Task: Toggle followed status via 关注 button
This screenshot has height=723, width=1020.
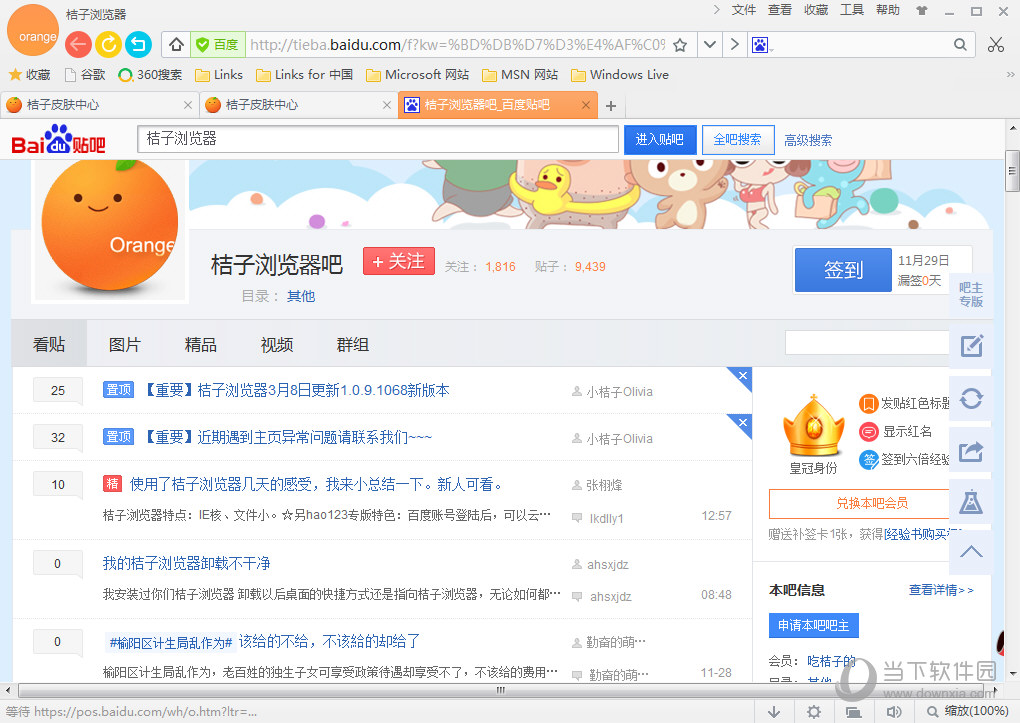Action: [398, 261]
